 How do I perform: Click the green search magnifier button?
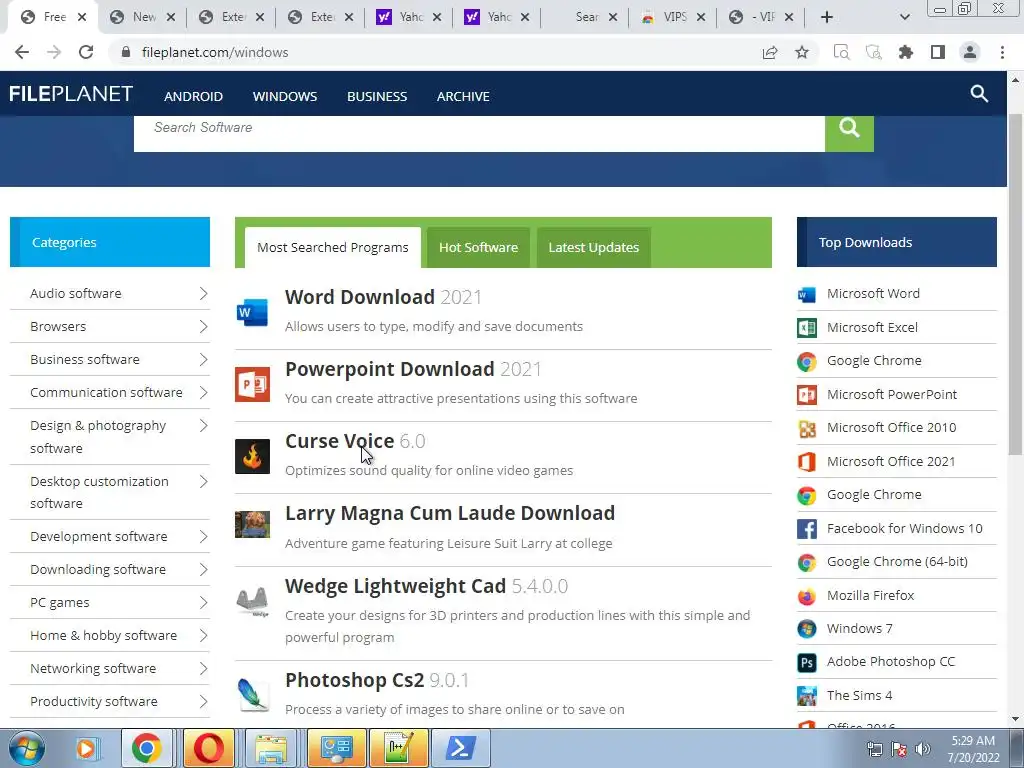(849, 133)
